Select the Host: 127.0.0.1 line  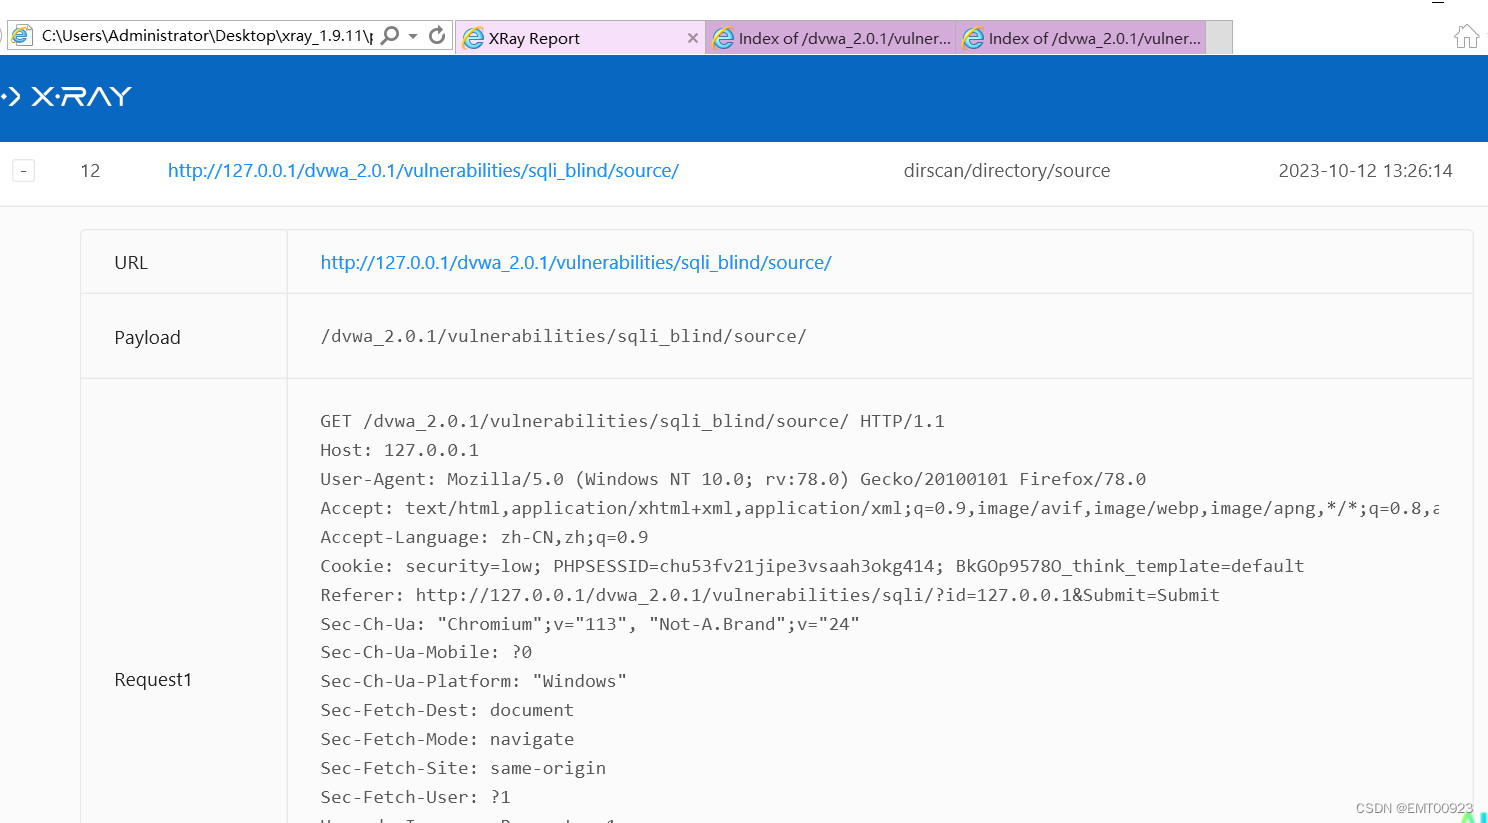pyautogui.click(x=399, y=450)
